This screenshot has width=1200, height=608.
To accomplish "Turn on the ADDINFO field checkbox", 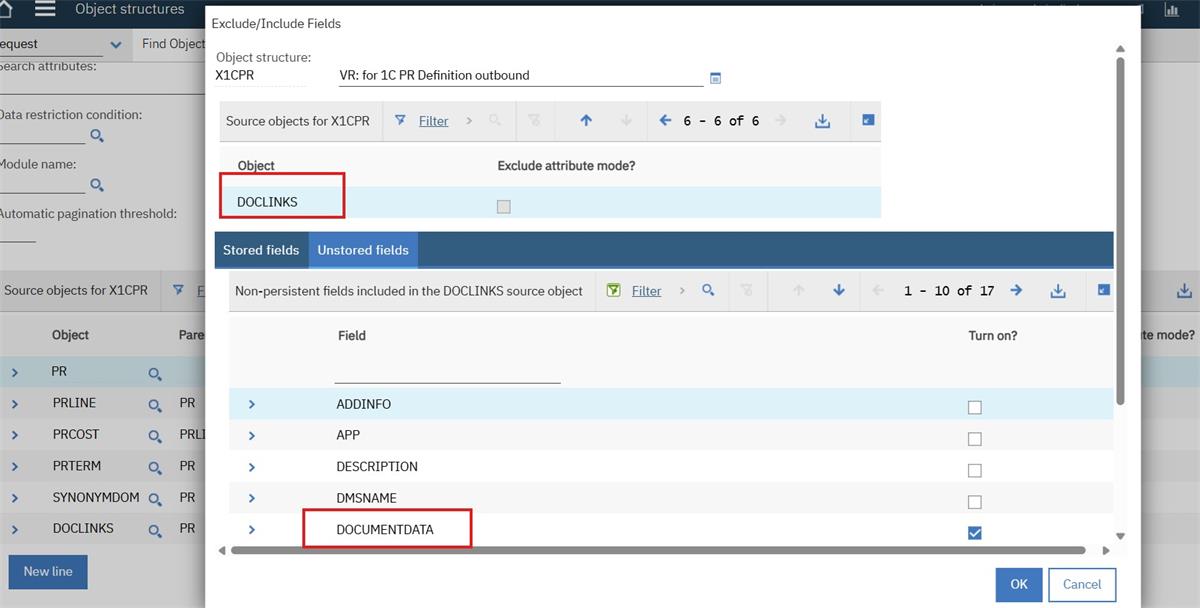I will coord(975,407).
